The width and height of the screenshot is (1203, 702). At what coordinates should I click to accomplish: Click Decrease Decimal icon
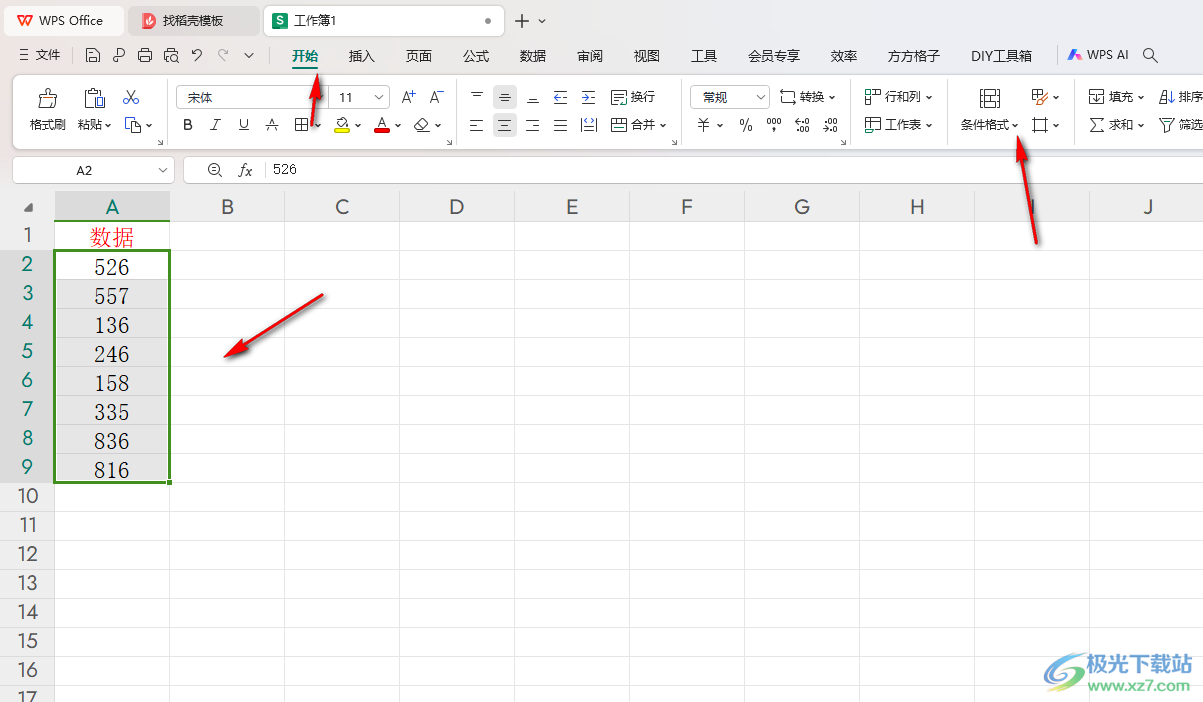pos(830,125)
